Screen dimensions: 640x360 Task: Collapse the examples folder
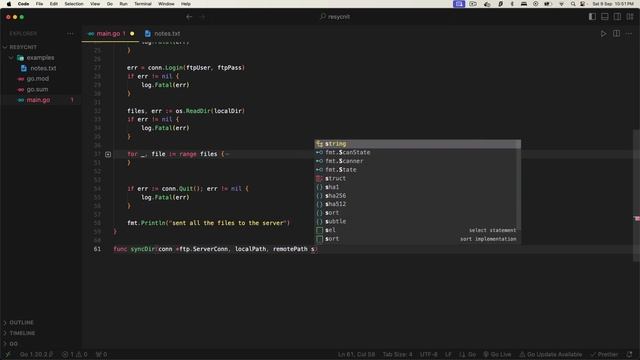click(x=11, y=58)
